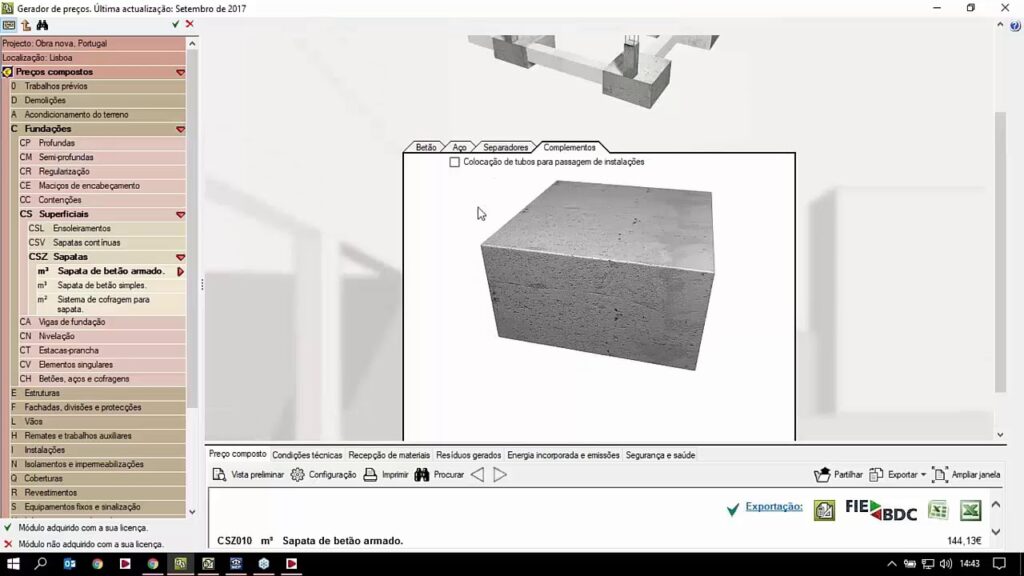This screenshot has height=576, width=1024.
Task: Collapse the CSZ Sapatas subsection arrow
Action: (x=181, y=258)
